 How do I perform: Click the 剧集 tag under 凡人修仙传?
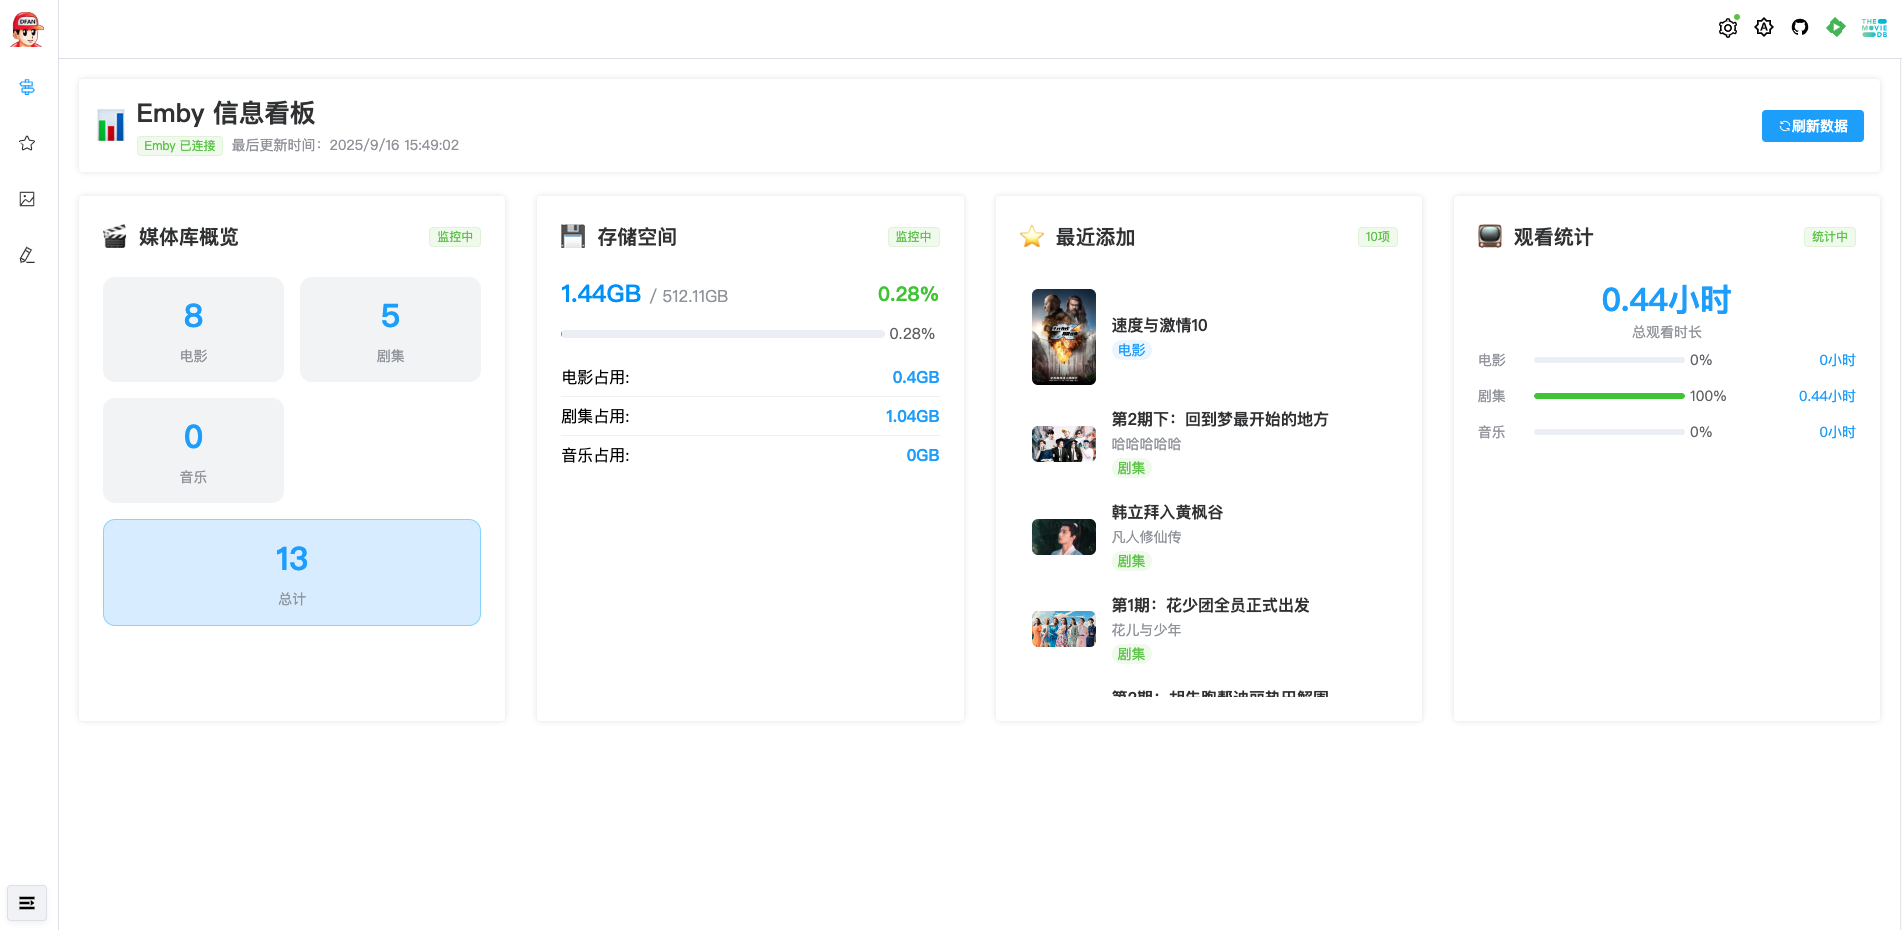[x=1132, y=561]
